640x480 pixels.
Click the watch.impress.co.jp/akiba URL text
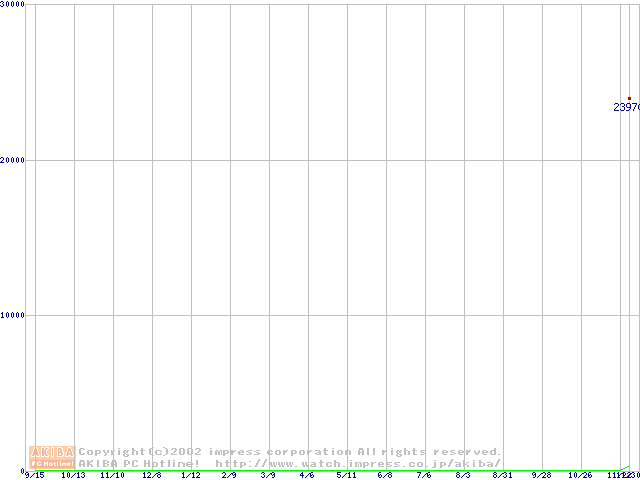coord(358,464)
